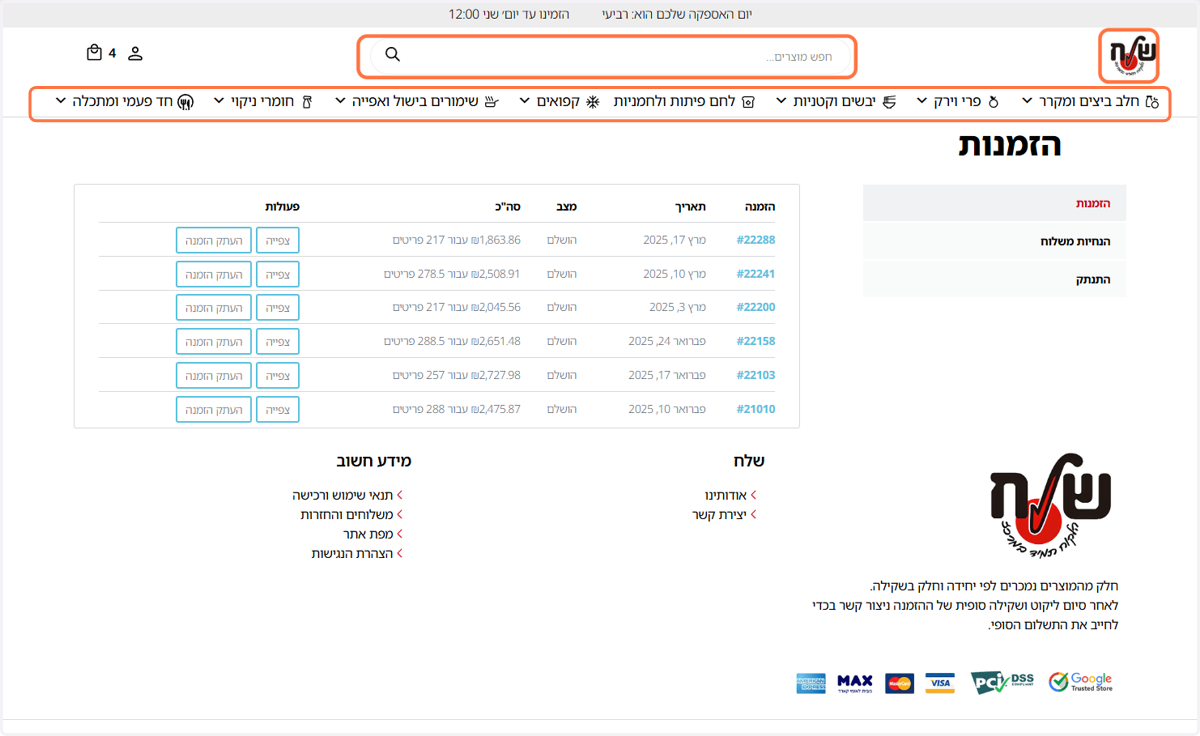The height and width of the screenshot is (736, 1200).
Task: Click the cutlery icon beside חד פעמי ומתכלה
Action: [x=185, y=102]
